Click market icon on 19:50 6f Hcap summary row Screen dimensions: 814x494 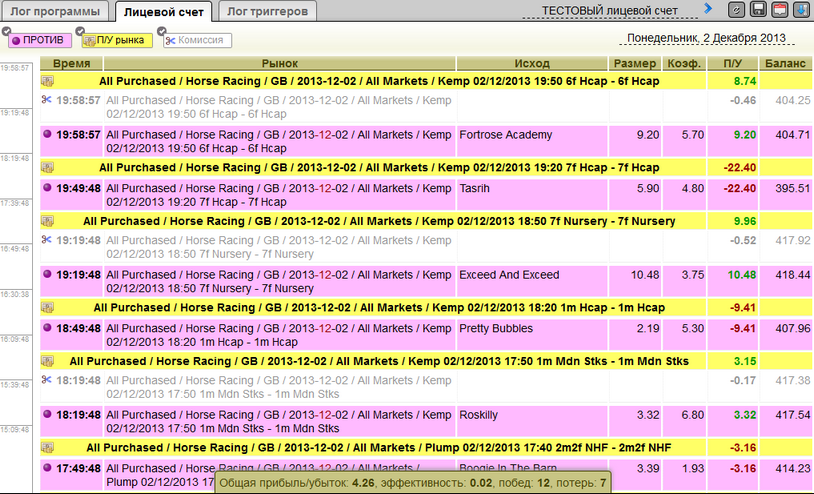47,81
